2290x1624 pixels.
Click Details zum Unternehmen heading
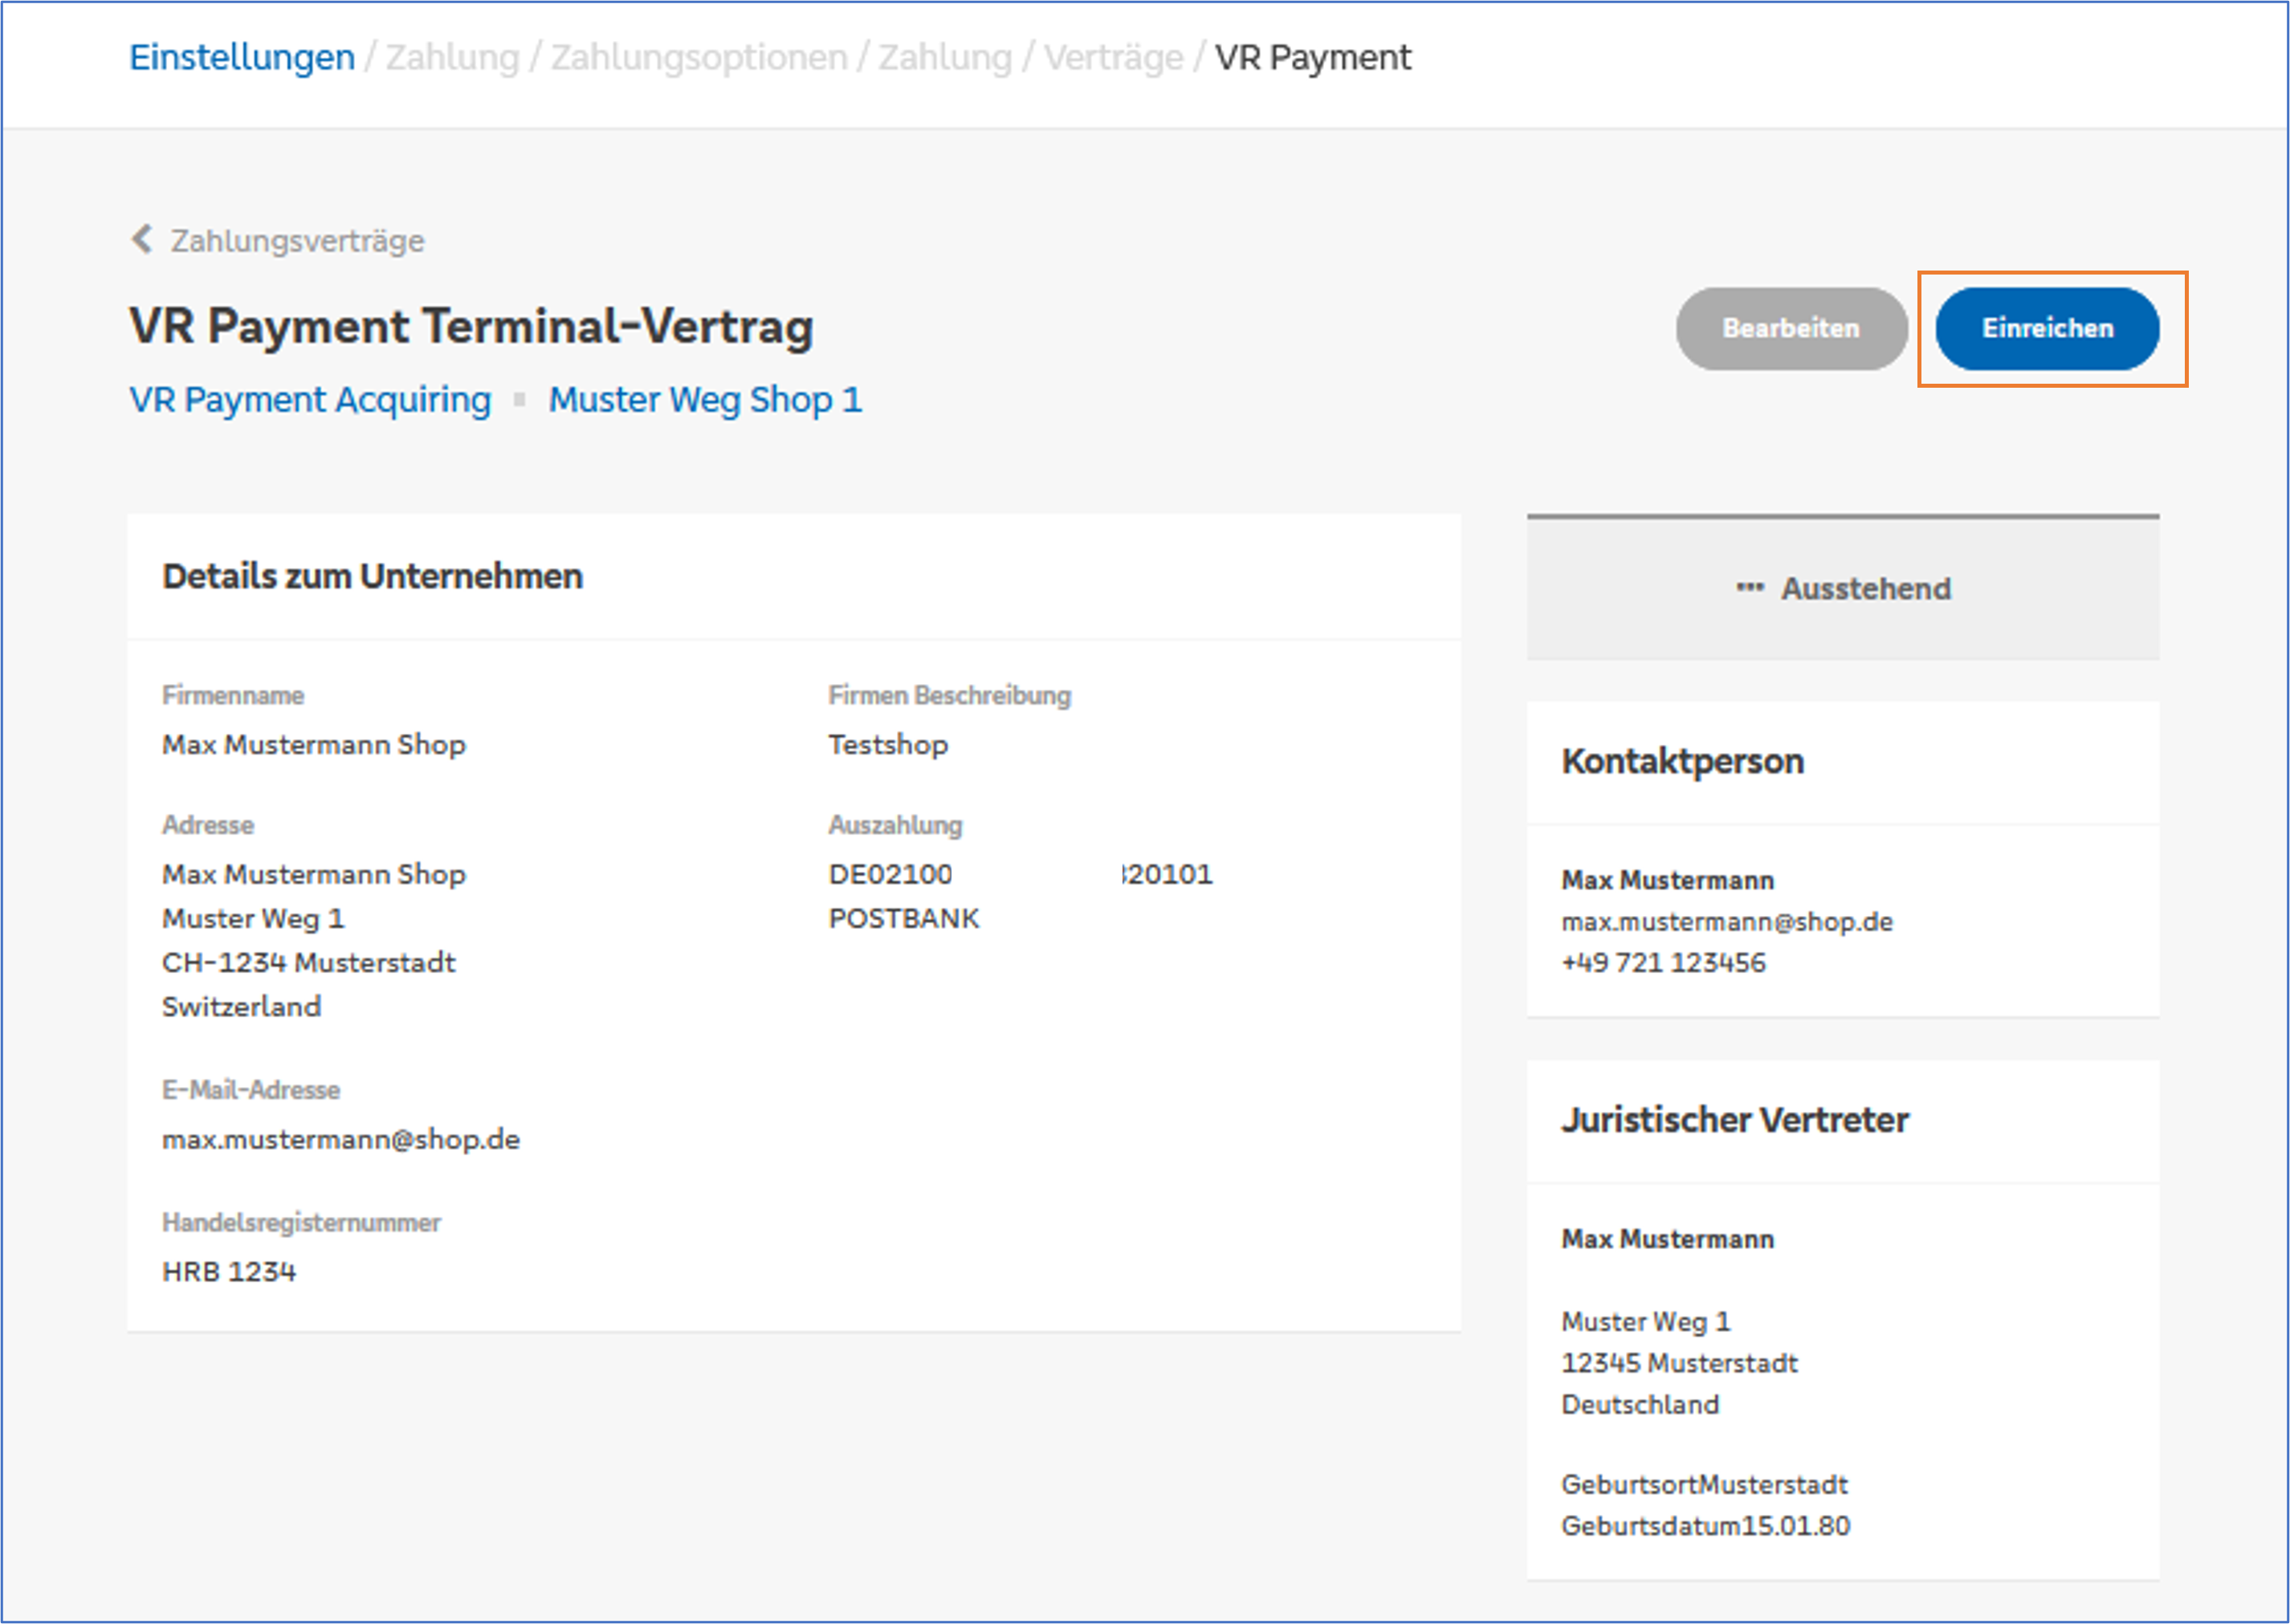372,577
